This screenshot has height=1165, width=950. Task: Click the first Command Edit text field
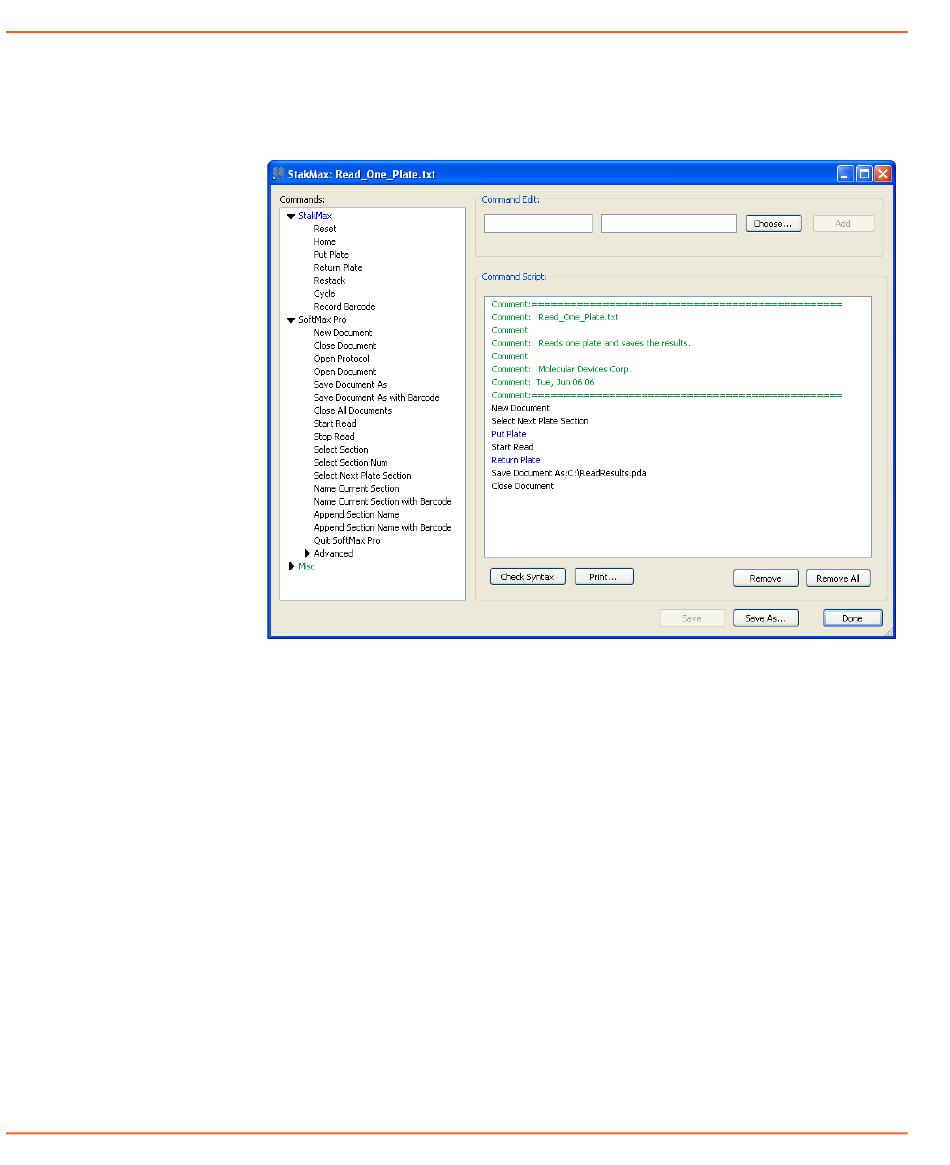(x=538, y=224)
